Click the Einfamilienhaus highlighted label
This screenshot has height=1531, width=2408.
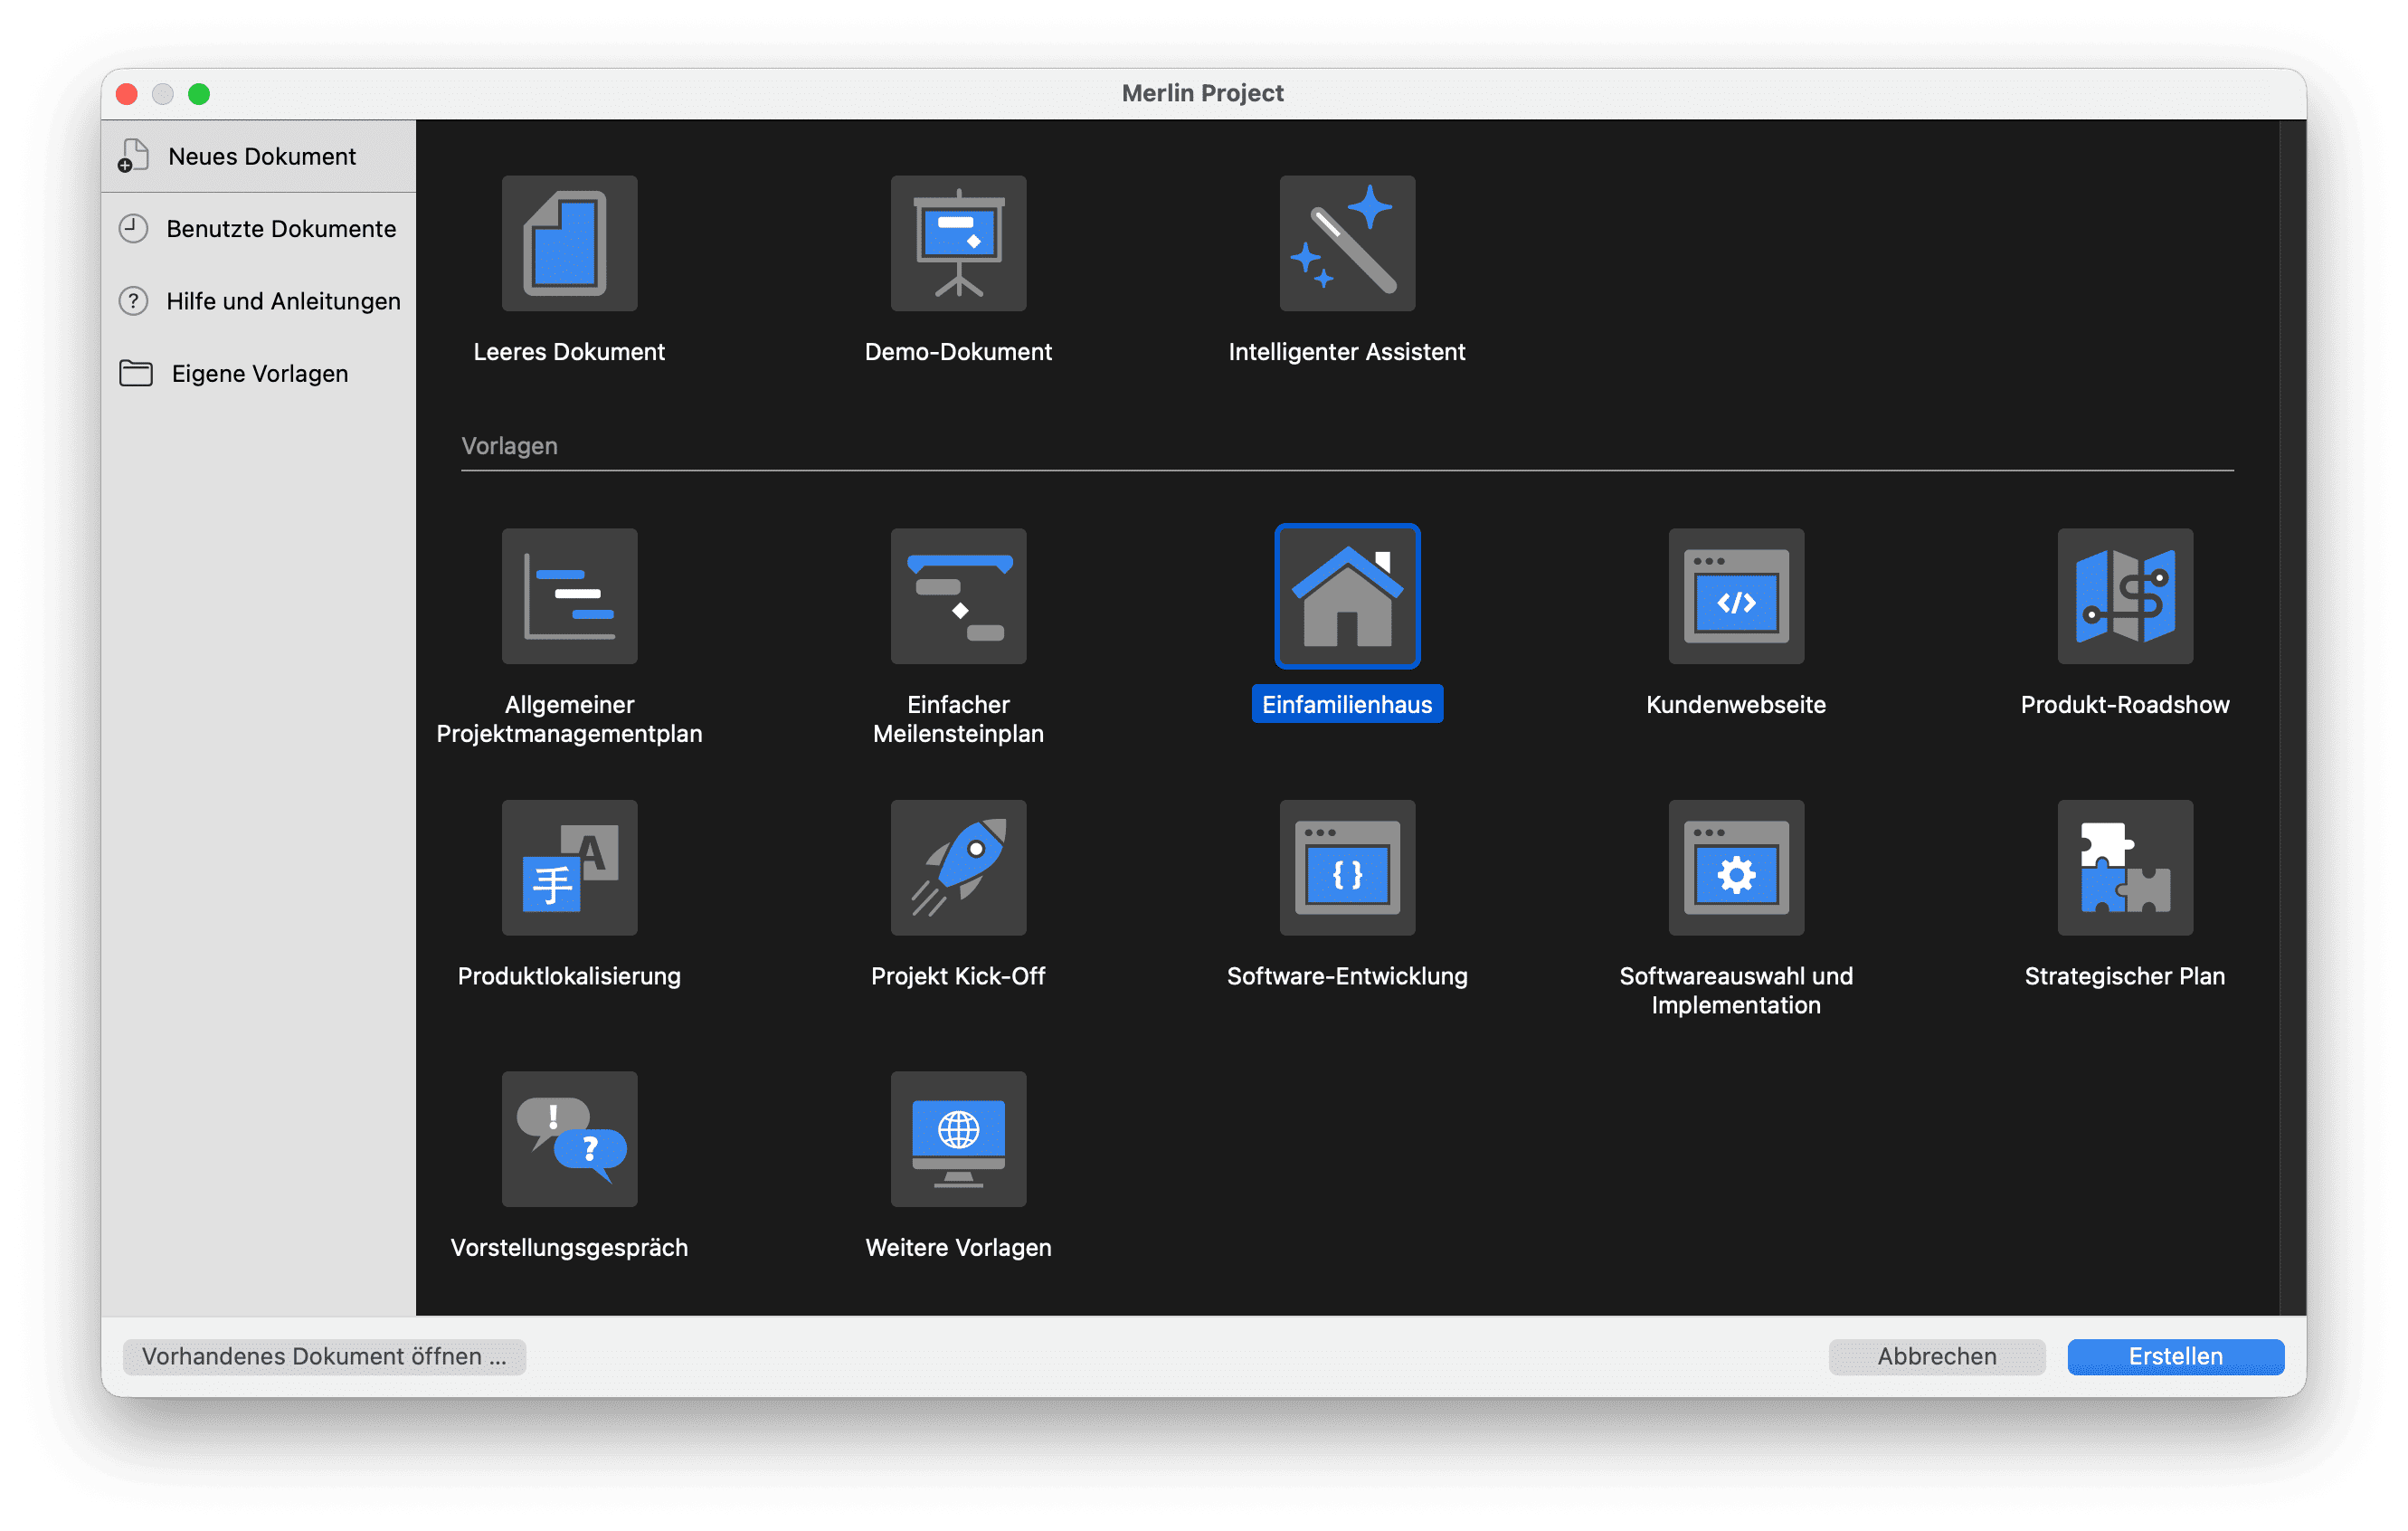coord(1347,704)
